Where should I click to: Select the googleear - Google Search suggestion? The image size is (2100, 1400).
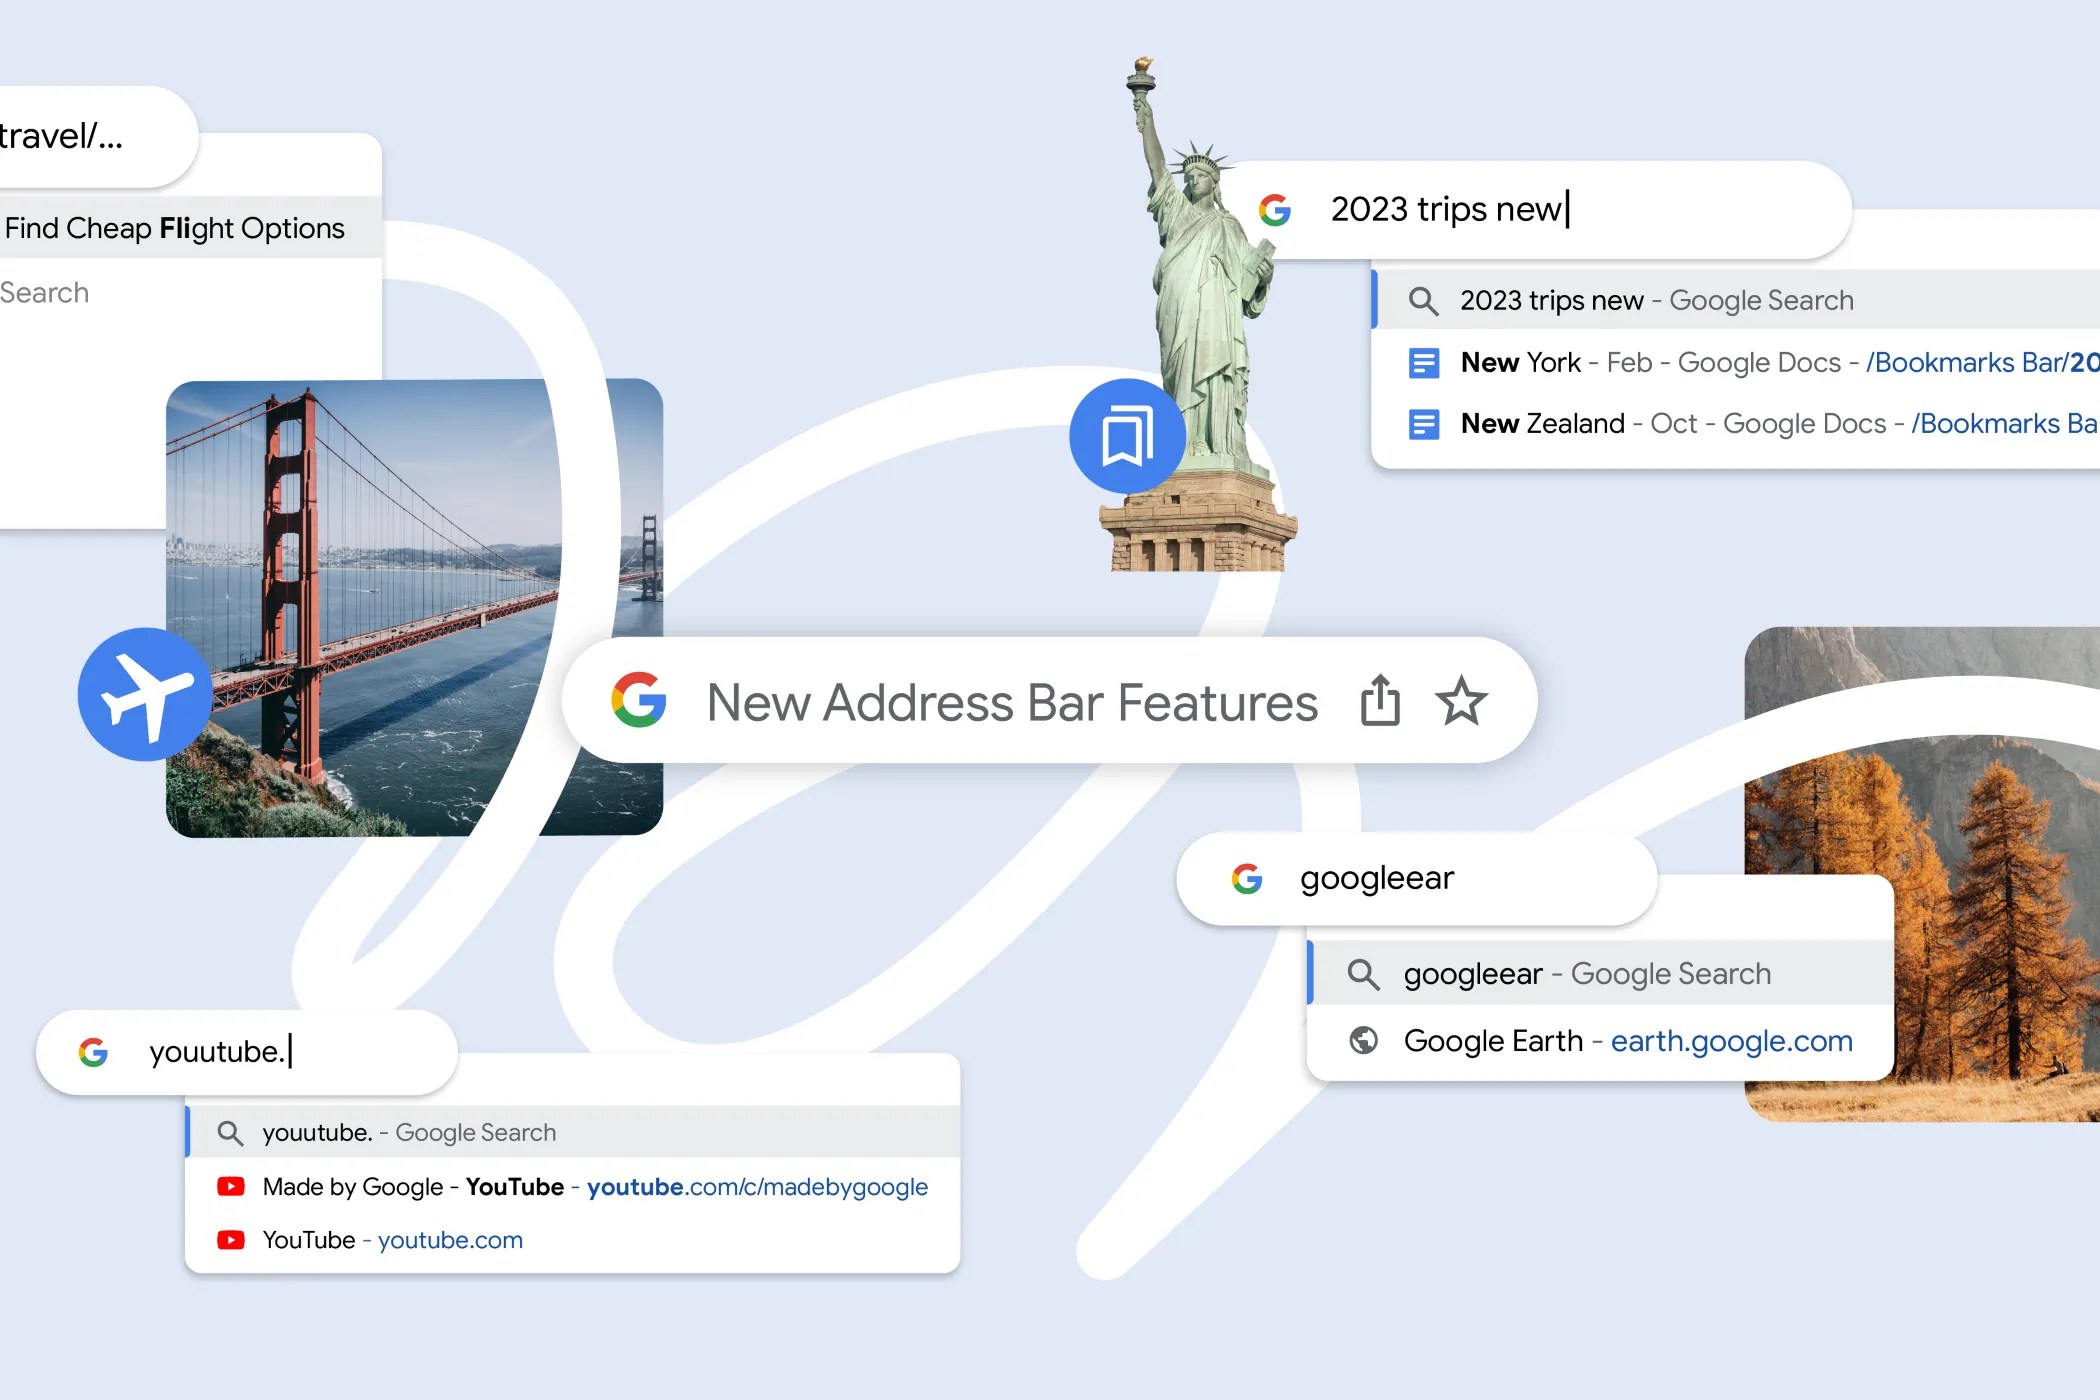[x=1601, y=973]
